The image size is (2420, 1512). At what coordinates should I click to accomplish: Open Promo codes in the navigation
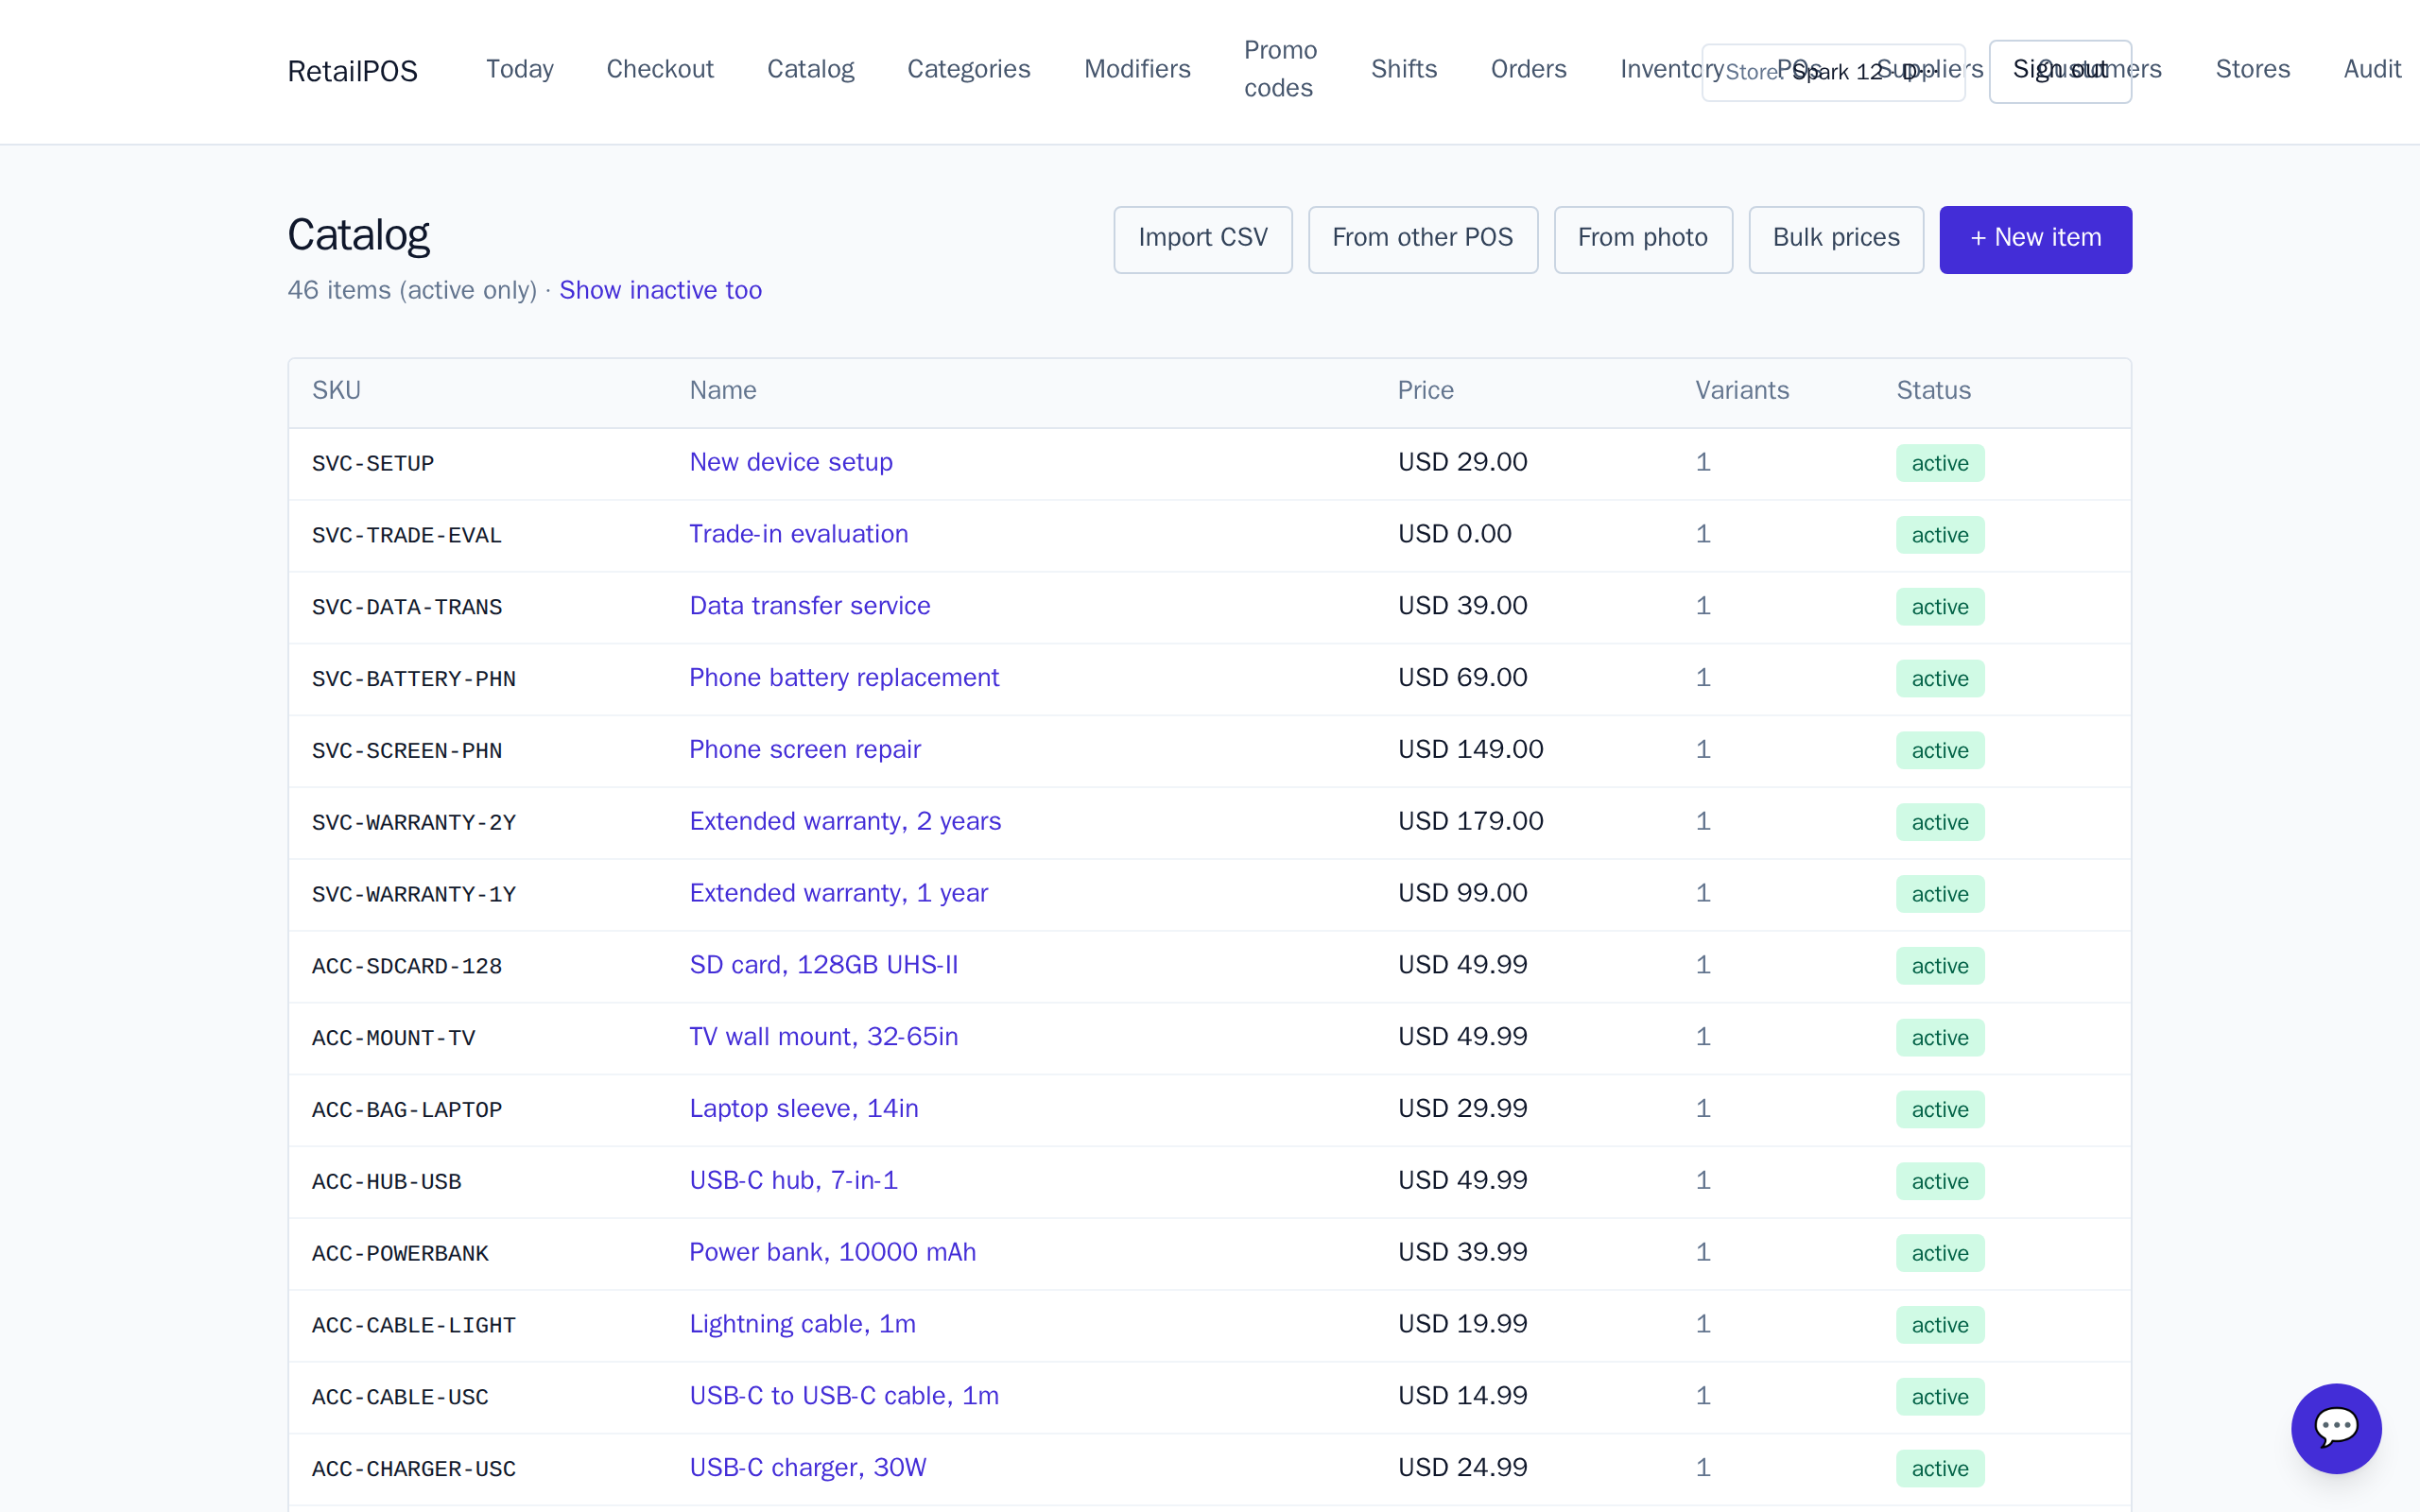click(x=1280, y=69)
